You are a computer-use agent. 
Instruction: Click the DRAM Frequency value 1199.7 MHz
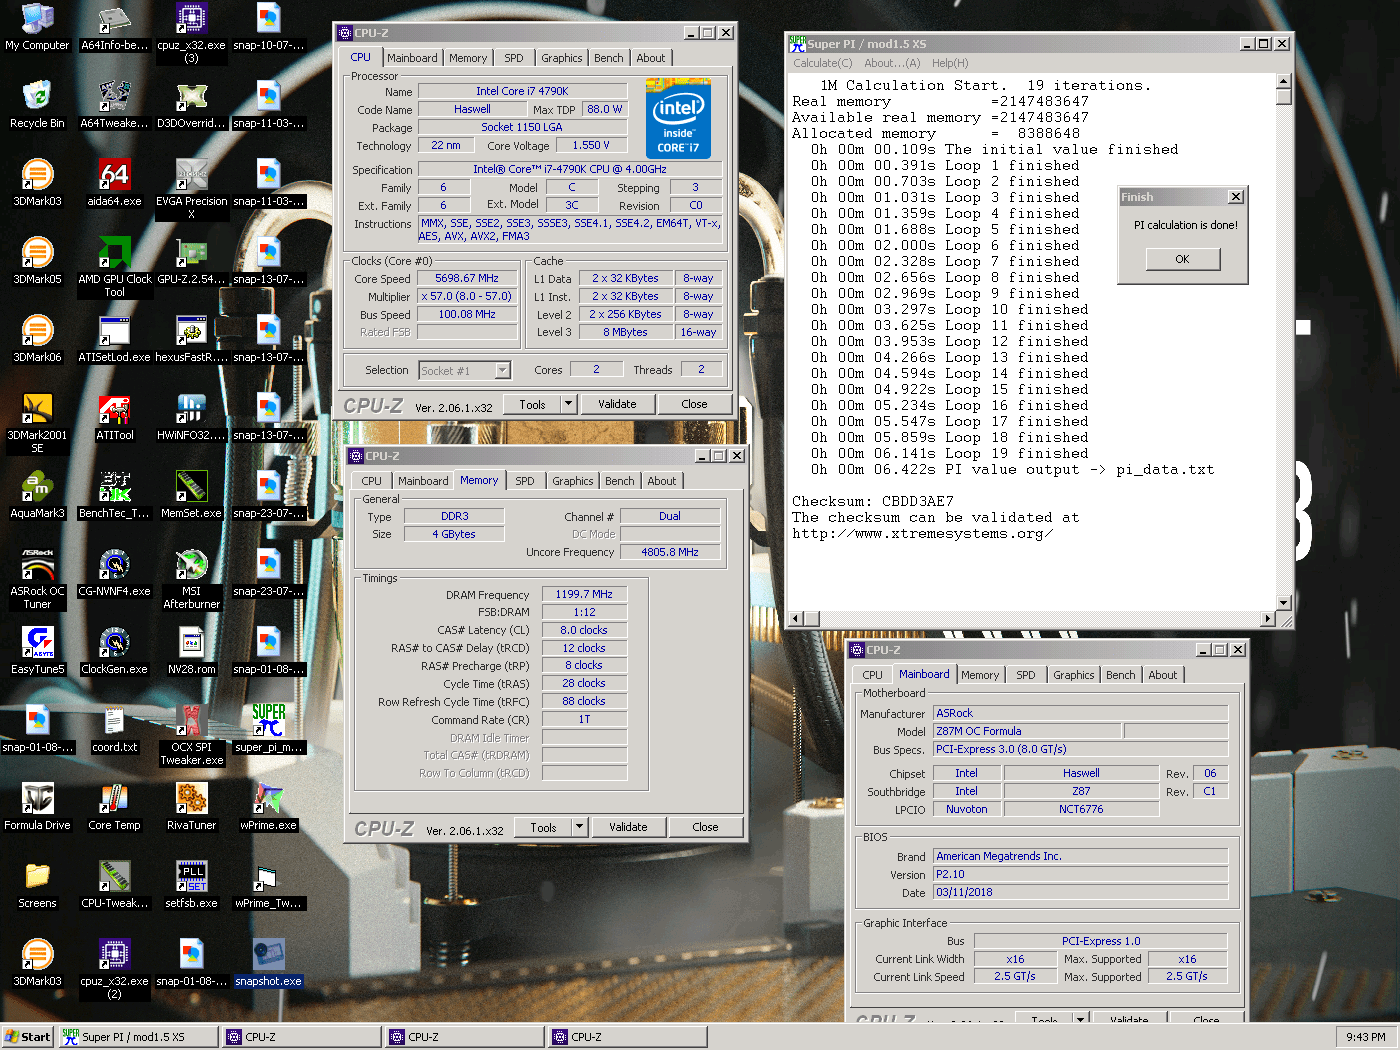(584, 594)
